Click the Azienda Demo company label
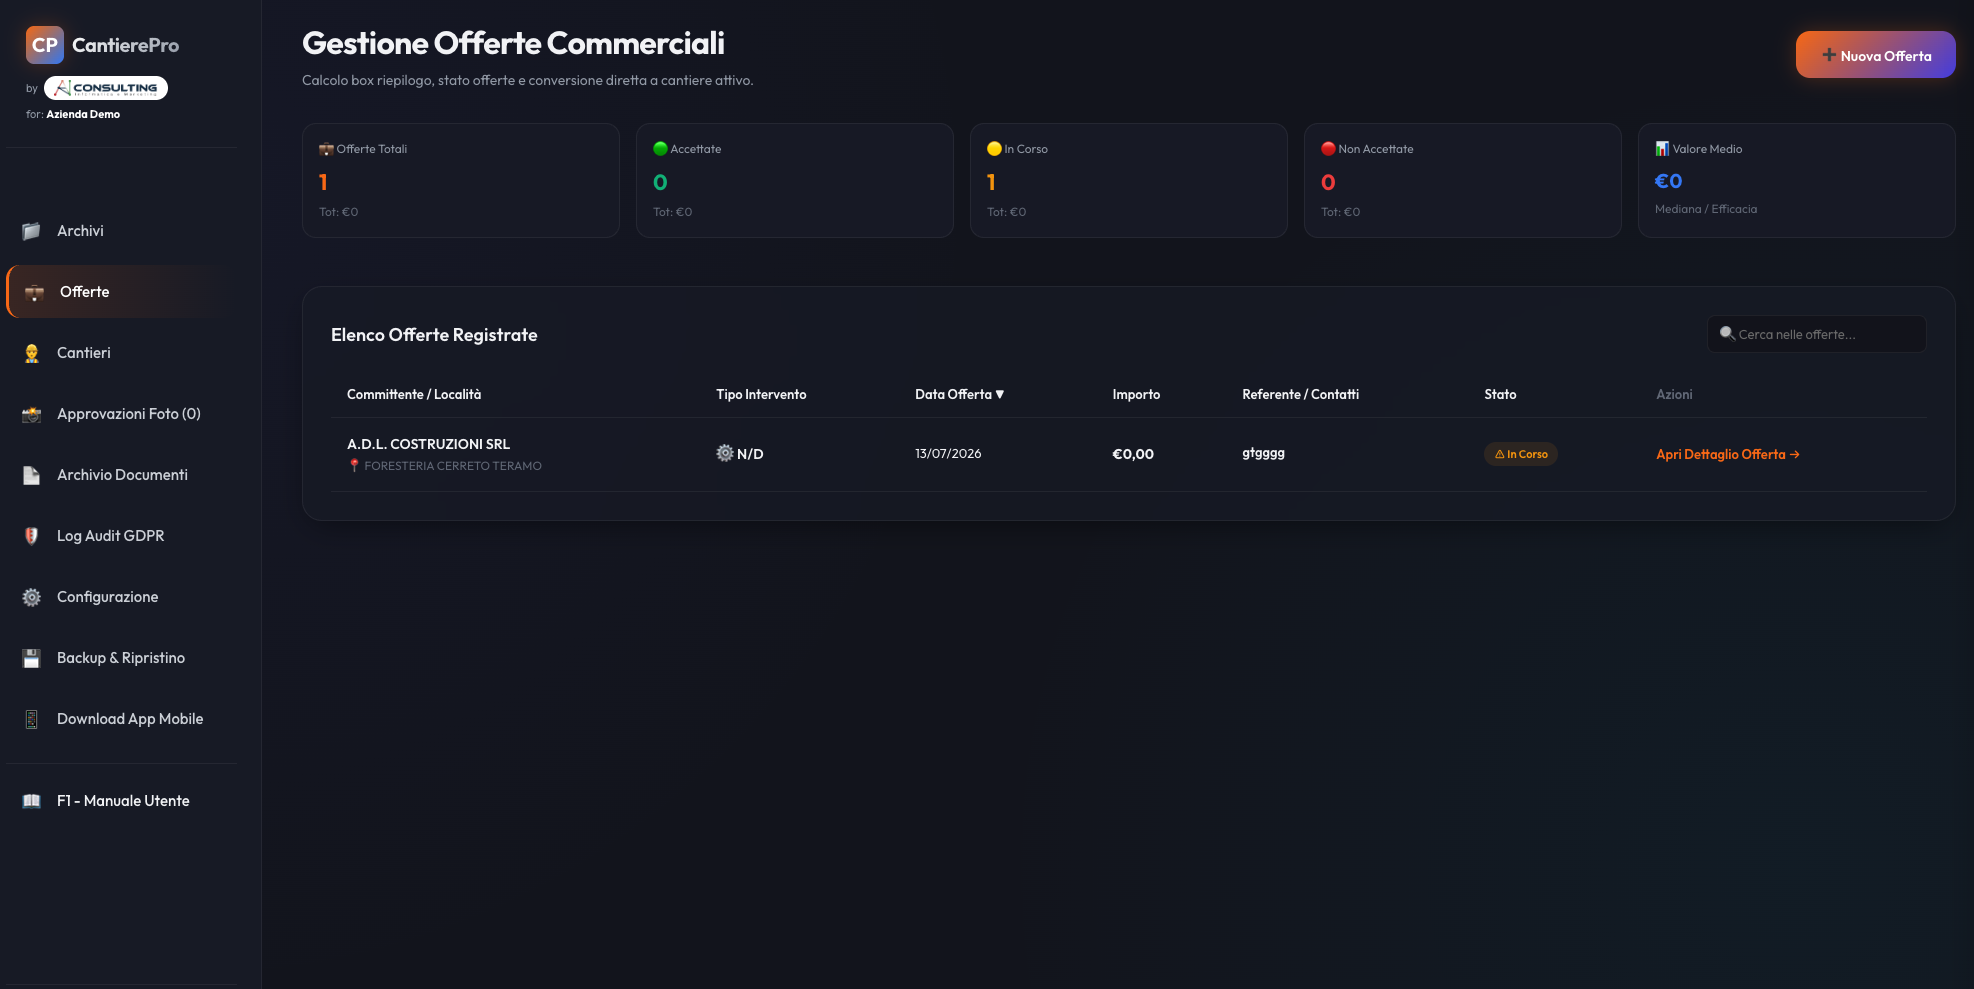The width and height of the screenshot is (1974, 989). click(83, 114)
